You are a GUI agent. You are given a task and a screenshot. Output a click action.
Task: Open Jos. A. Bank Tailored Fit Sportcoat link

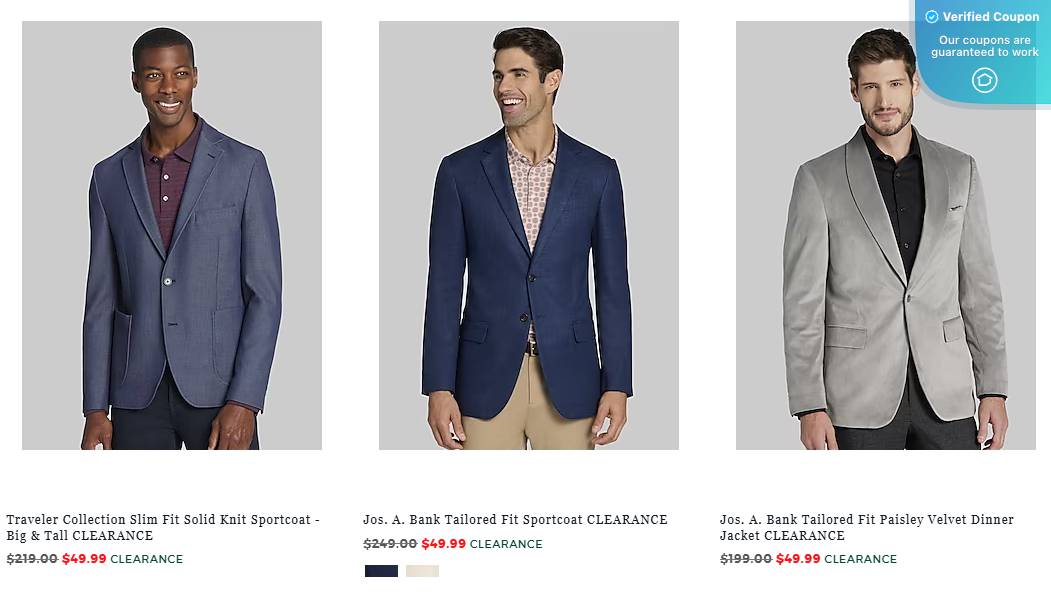click(x=515, y=520)
